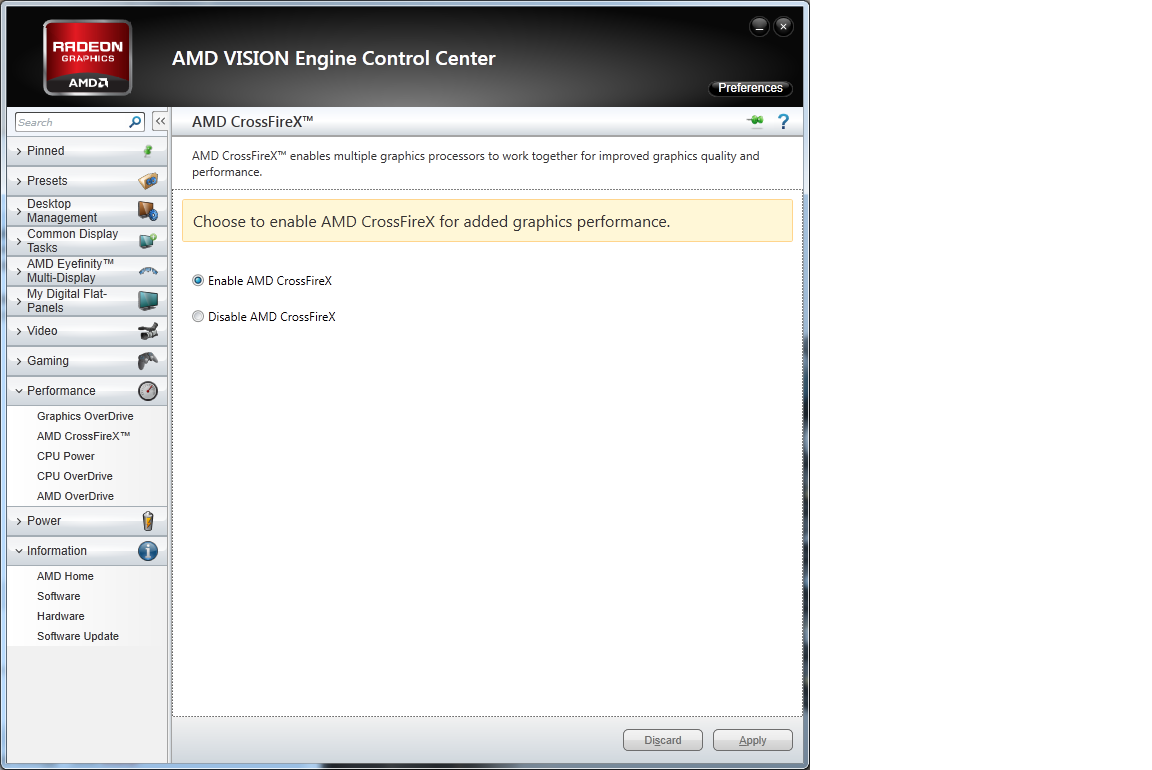This screenshot has height=770, width=1152.
Task: Click the Discard button
Action: click(663, 740)
